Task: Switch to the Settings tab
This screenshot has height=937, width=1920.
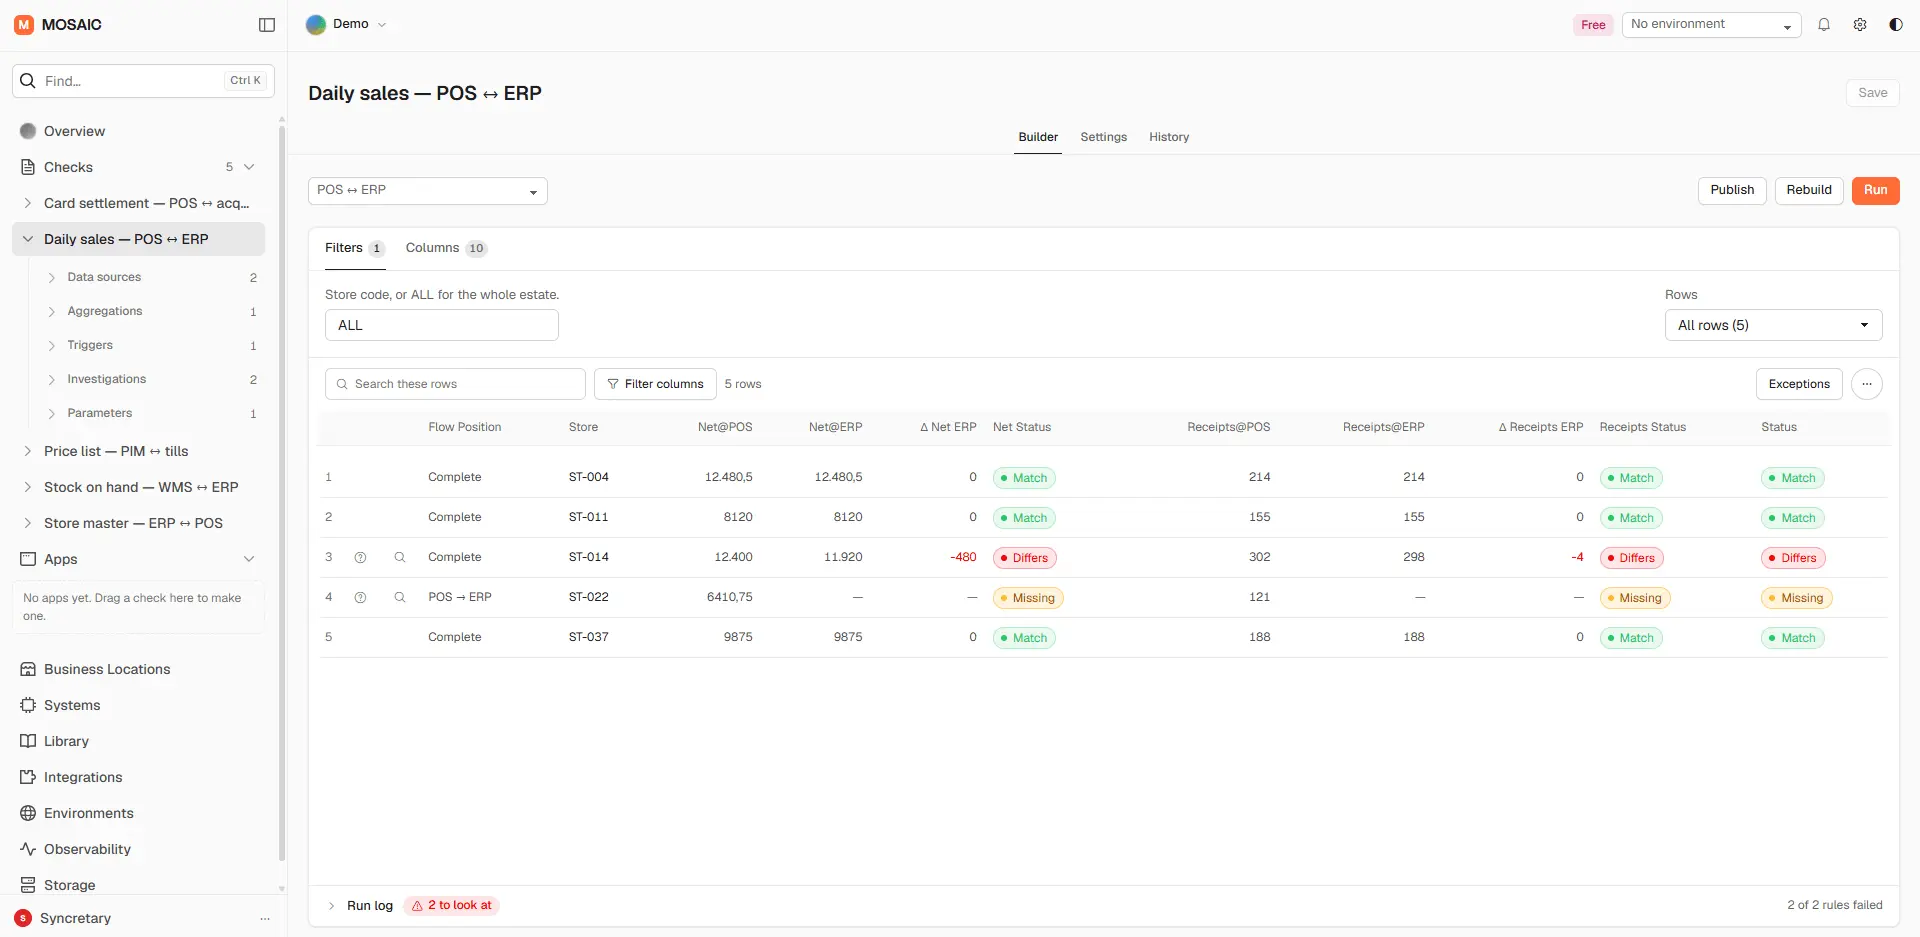Action: click(x=1103, y=137)
